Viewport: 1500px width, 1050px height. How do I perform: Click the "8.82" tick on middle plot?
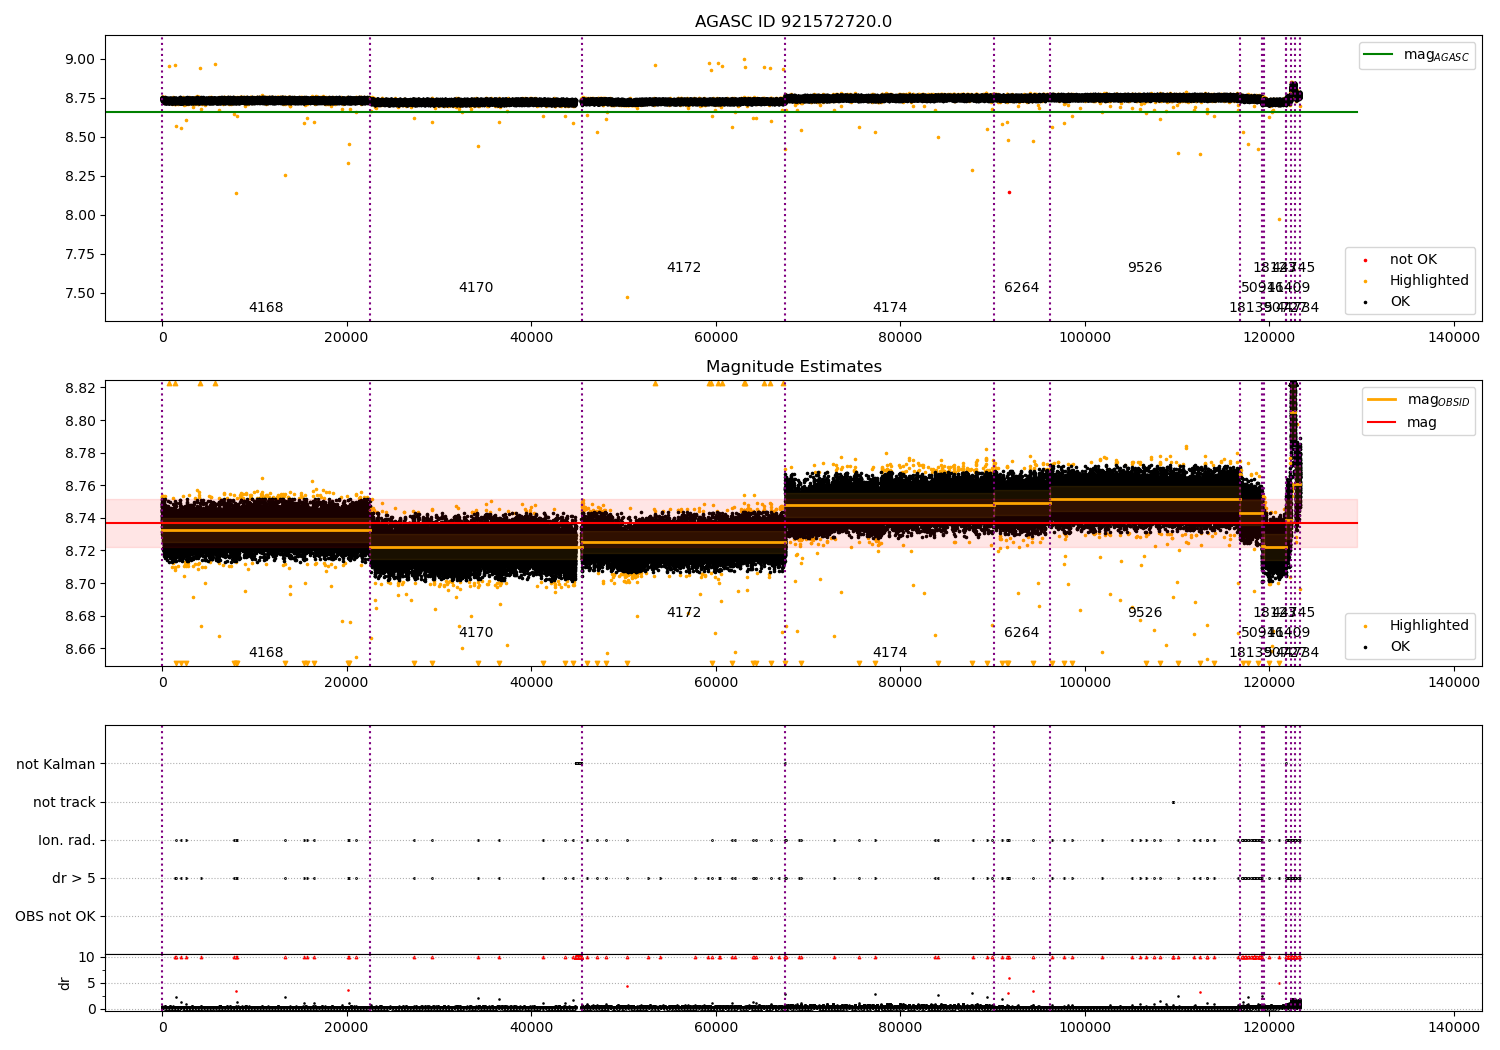pyautogui.click(x=80, y=388)
